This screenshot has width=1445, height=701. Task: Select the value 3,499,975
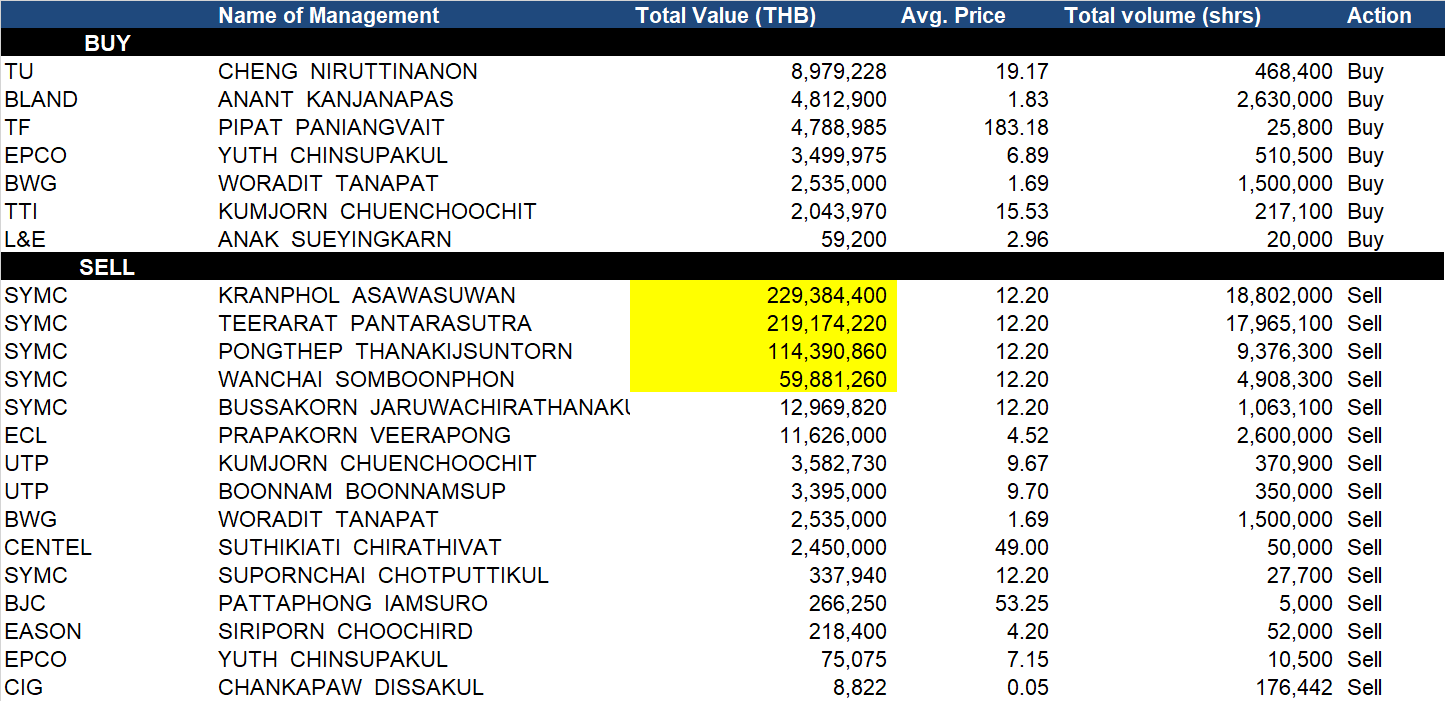838,155
